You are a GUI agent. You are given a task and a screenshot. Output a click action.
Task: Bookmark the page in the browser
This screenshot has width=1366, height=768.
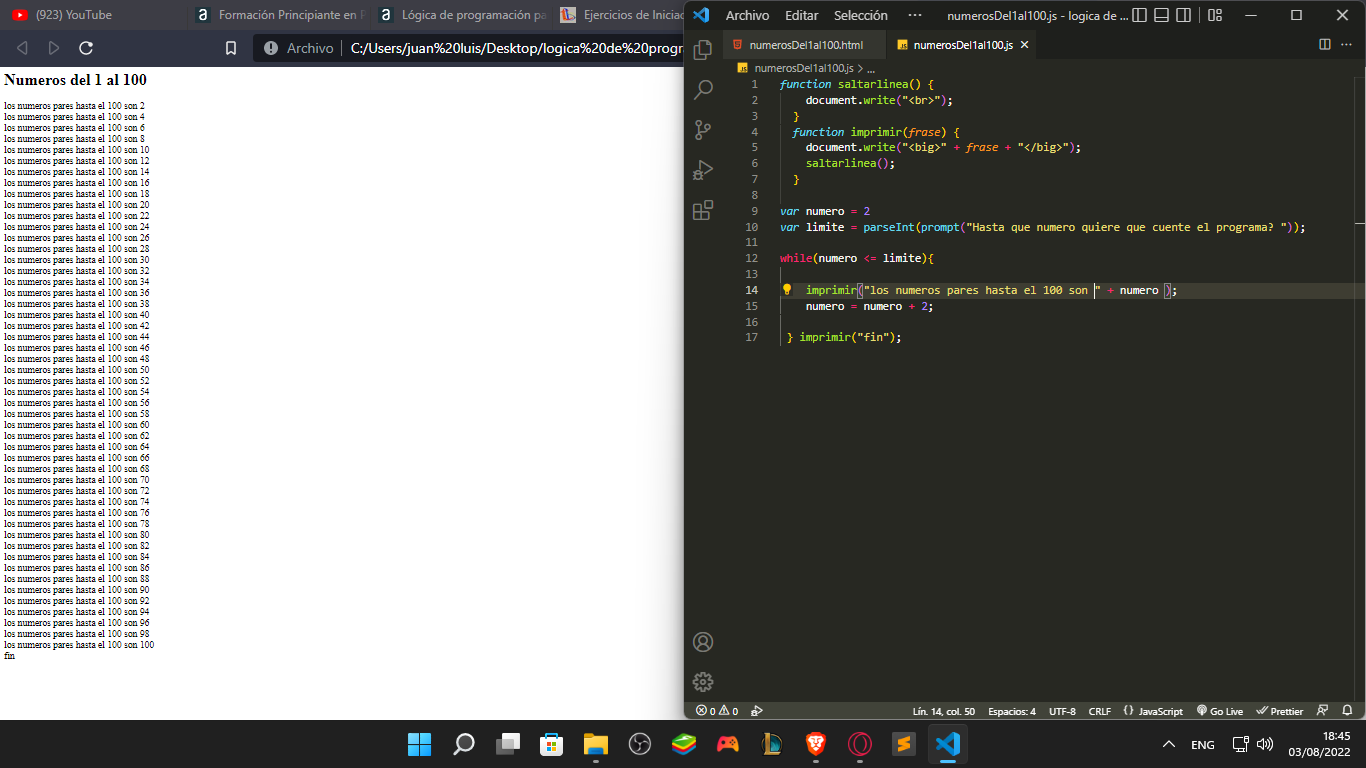[231, 48]
